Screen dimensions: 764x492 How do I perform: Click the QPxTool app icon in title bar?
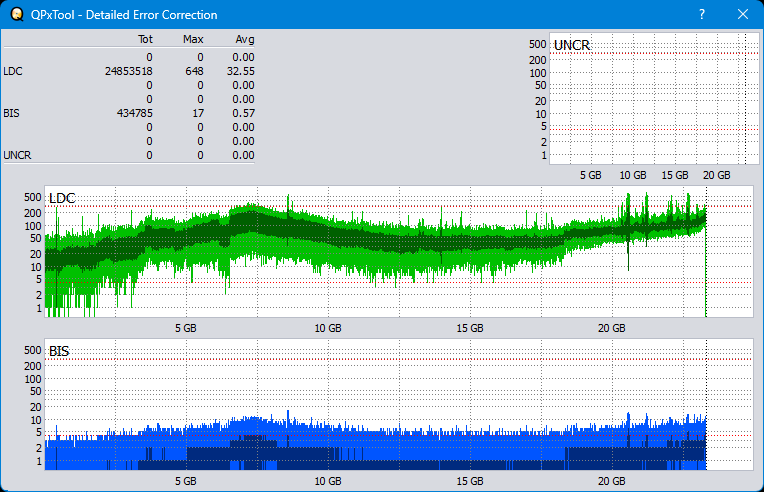pyautogui.click(x=14, y=15)
